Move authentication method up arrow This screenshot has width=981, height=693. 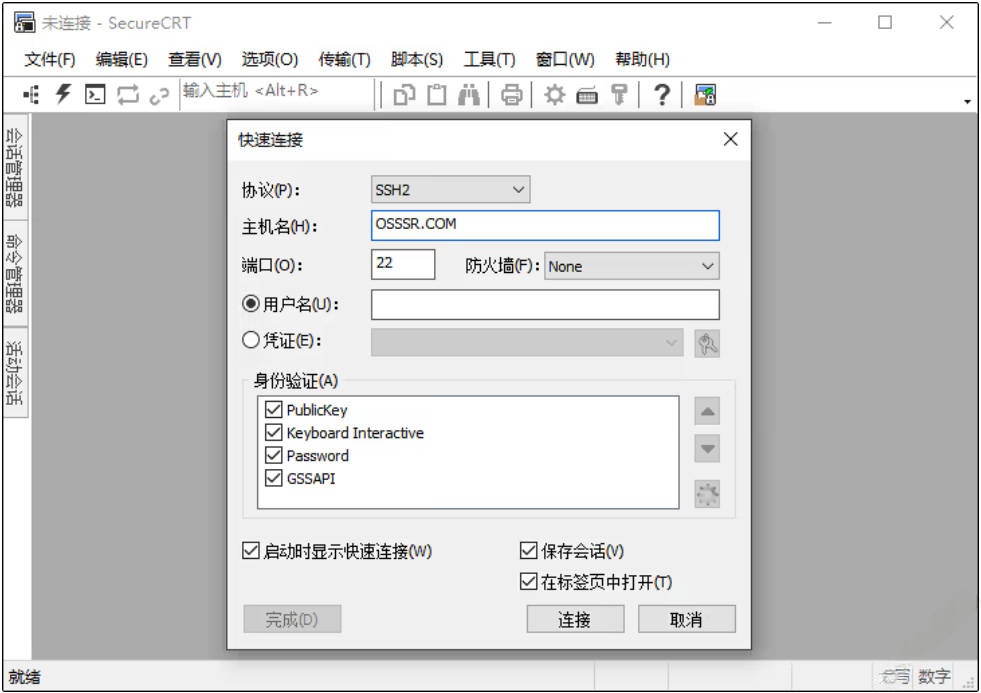pyautogui.click(x=707, y=411)
